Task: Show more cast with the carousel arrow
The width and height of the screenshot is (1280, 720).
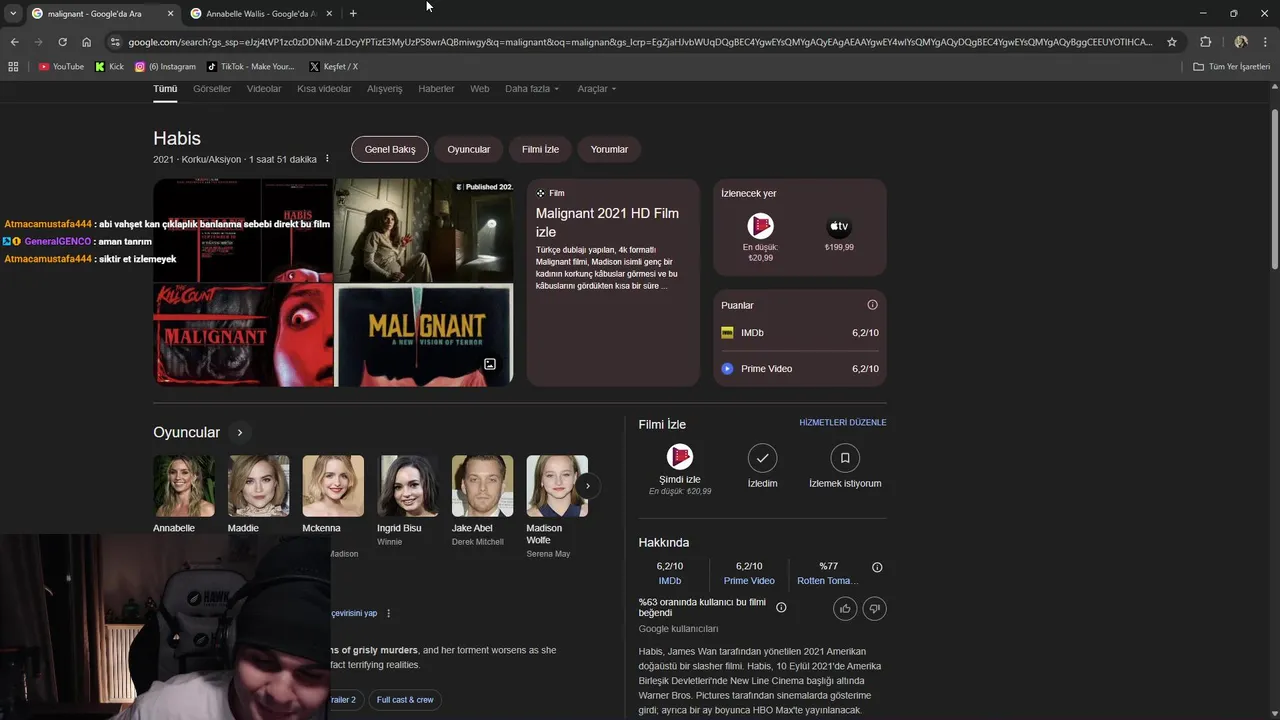Action: click(588, 486)
